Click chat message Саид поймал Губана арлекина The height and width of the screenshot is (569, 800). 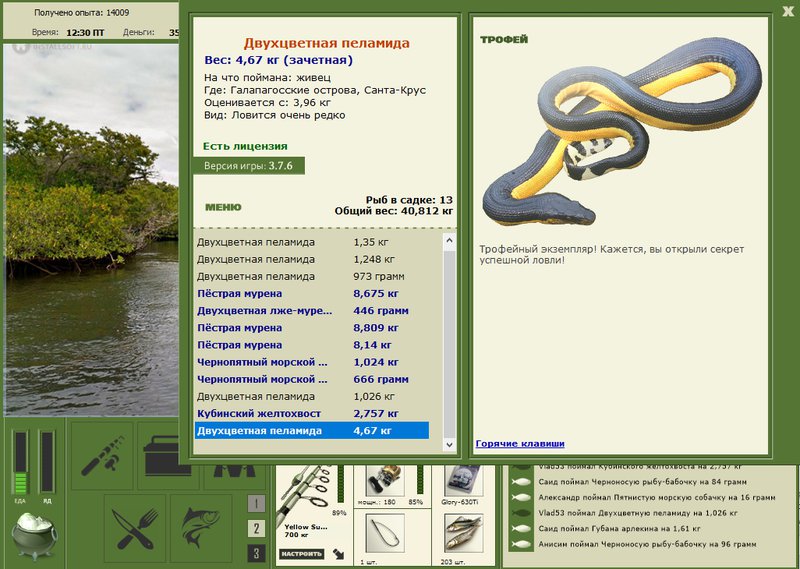tap(619, 529)
